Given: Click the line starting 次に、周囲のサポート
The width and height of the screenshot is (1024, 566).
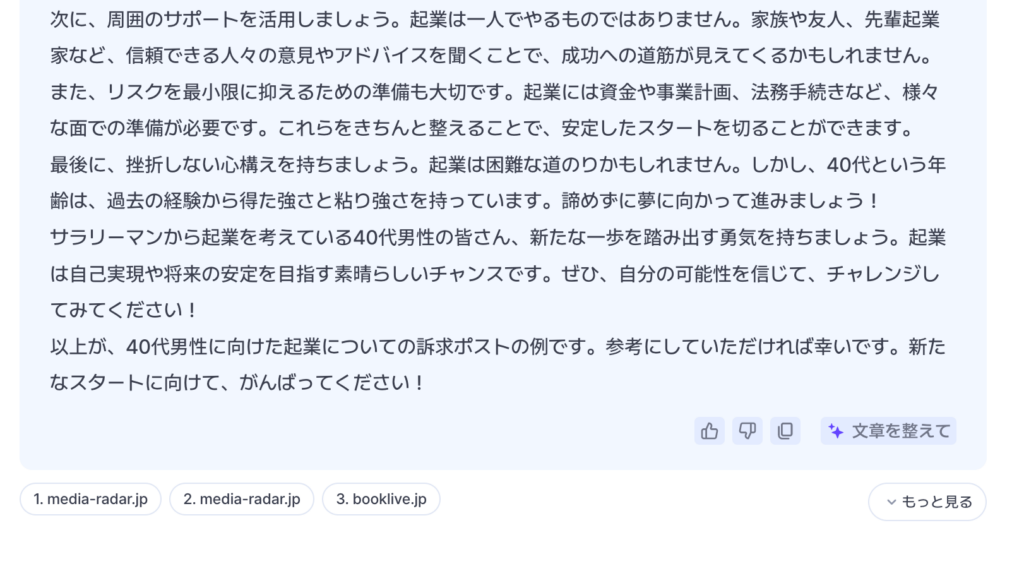Looking at the screenshot, I should pos(495,20).
